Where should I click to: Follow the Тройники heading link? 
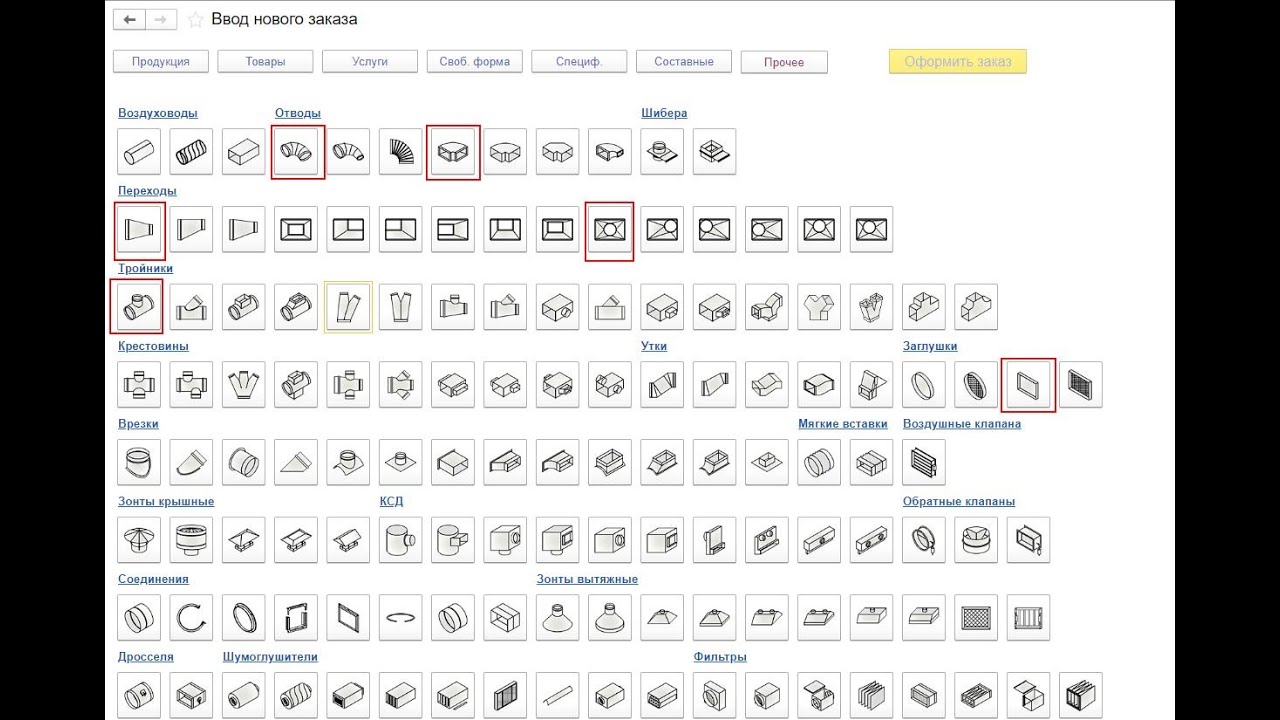coord(146,268)
